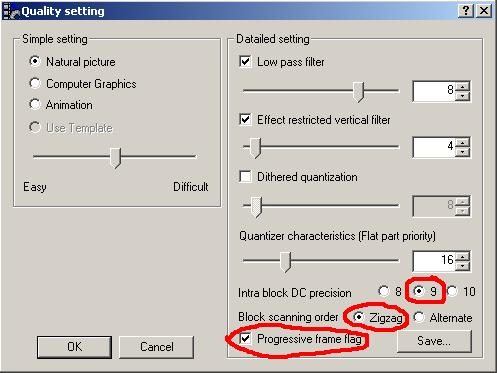
Task: Disable the Effect restricted vertical filter checkbox
Action: (x=245, y=119)
